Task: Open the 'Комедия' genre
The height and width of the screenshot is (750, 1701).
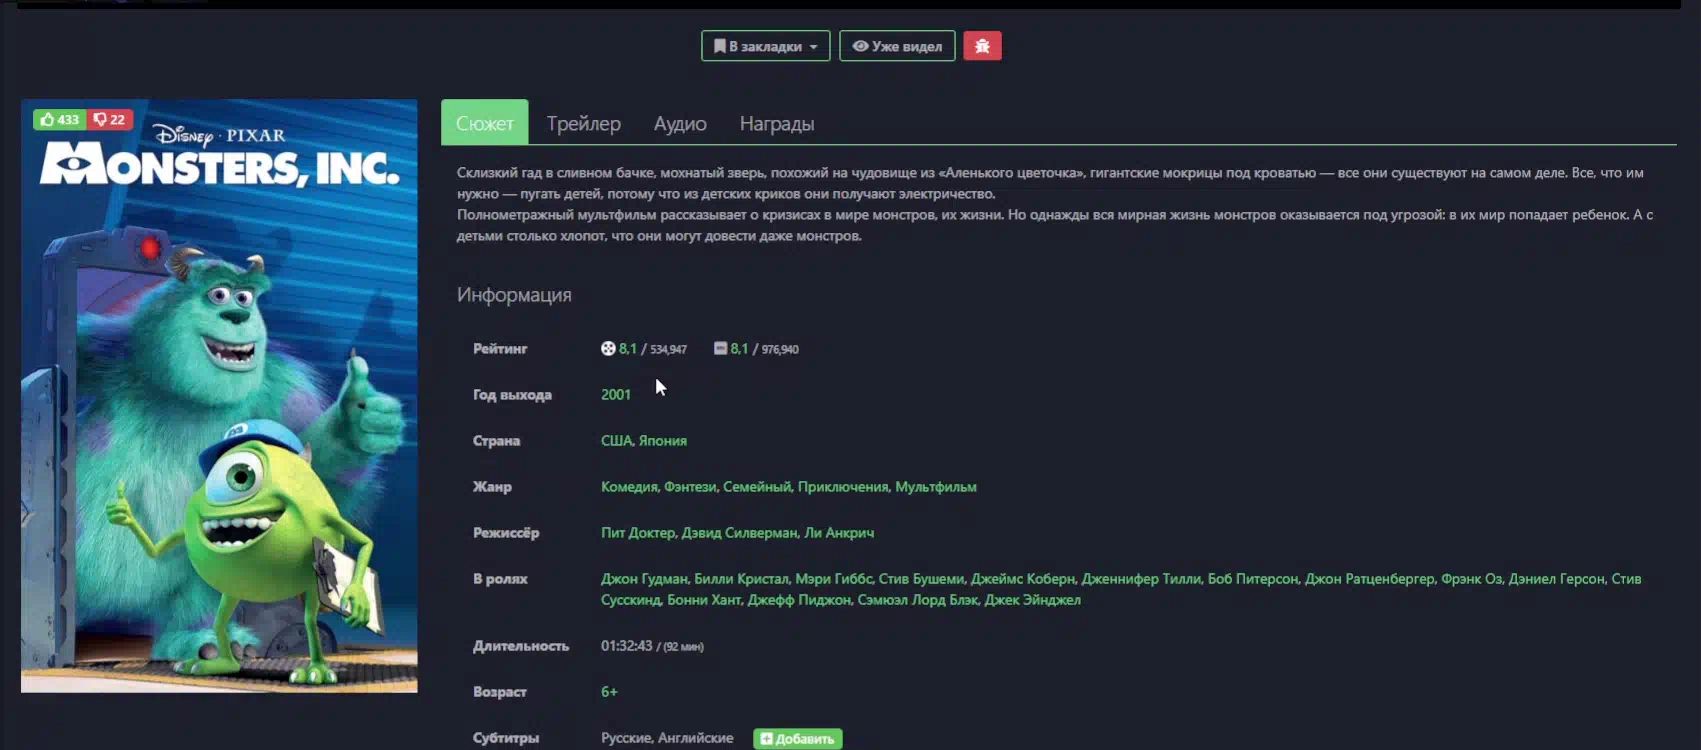Action: [629, 487]
